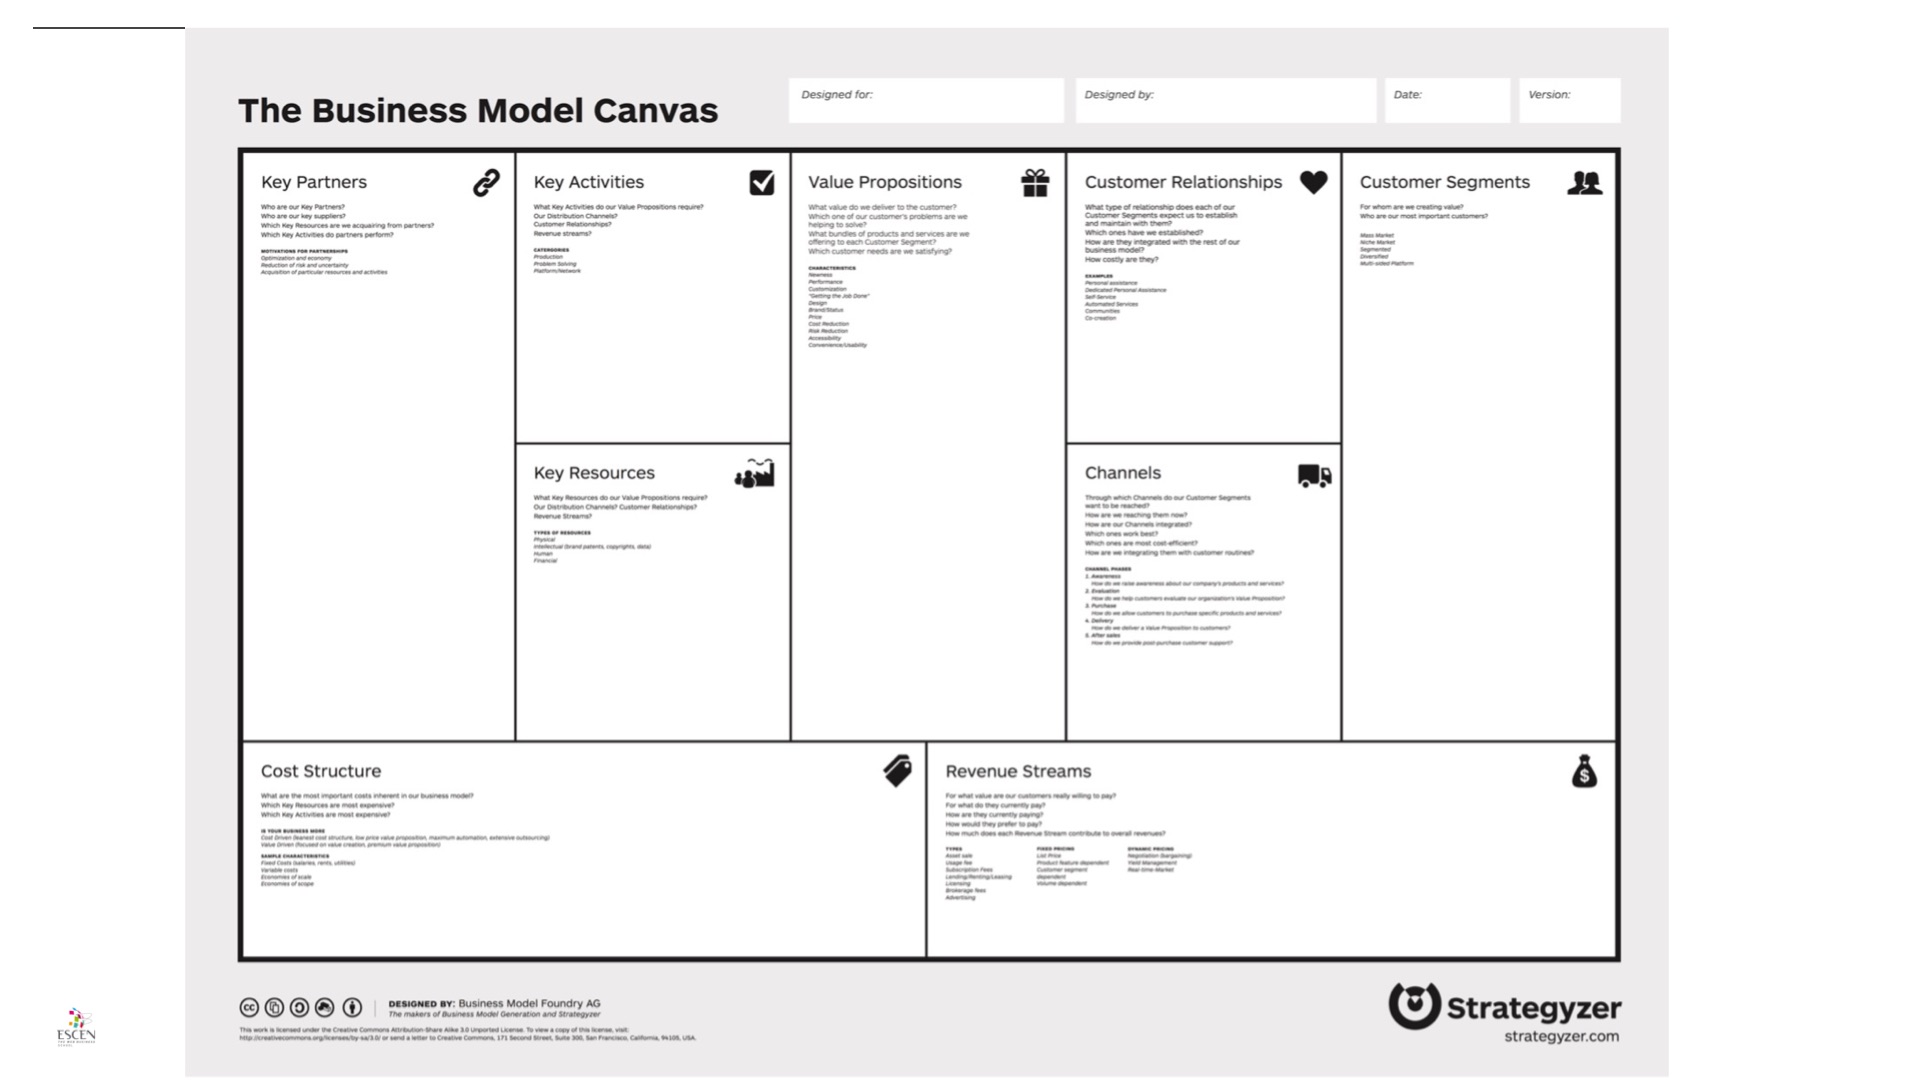Click the Customer Relationships heart icon
This screenshot has width=1920, height=1080.
tap(1313, 182)
